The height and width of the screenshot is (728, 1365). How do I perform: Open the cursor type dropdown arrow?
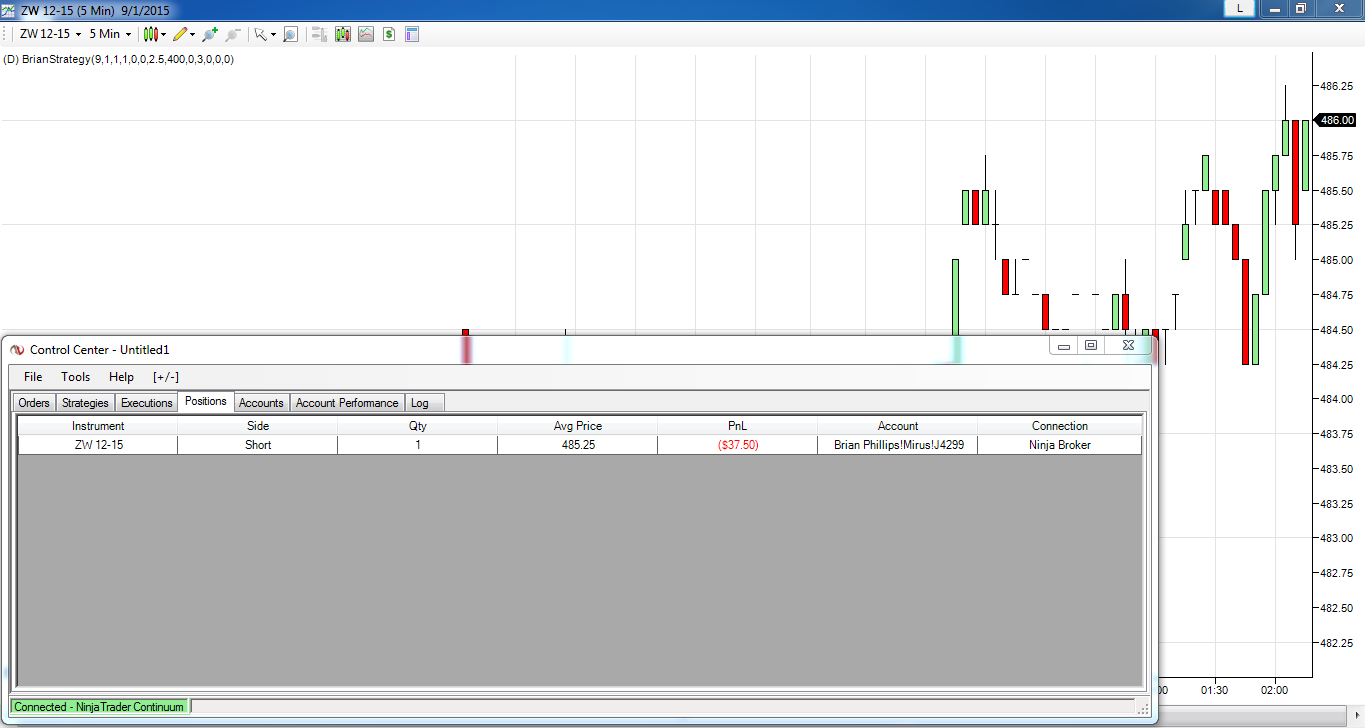tap(273, 35)
